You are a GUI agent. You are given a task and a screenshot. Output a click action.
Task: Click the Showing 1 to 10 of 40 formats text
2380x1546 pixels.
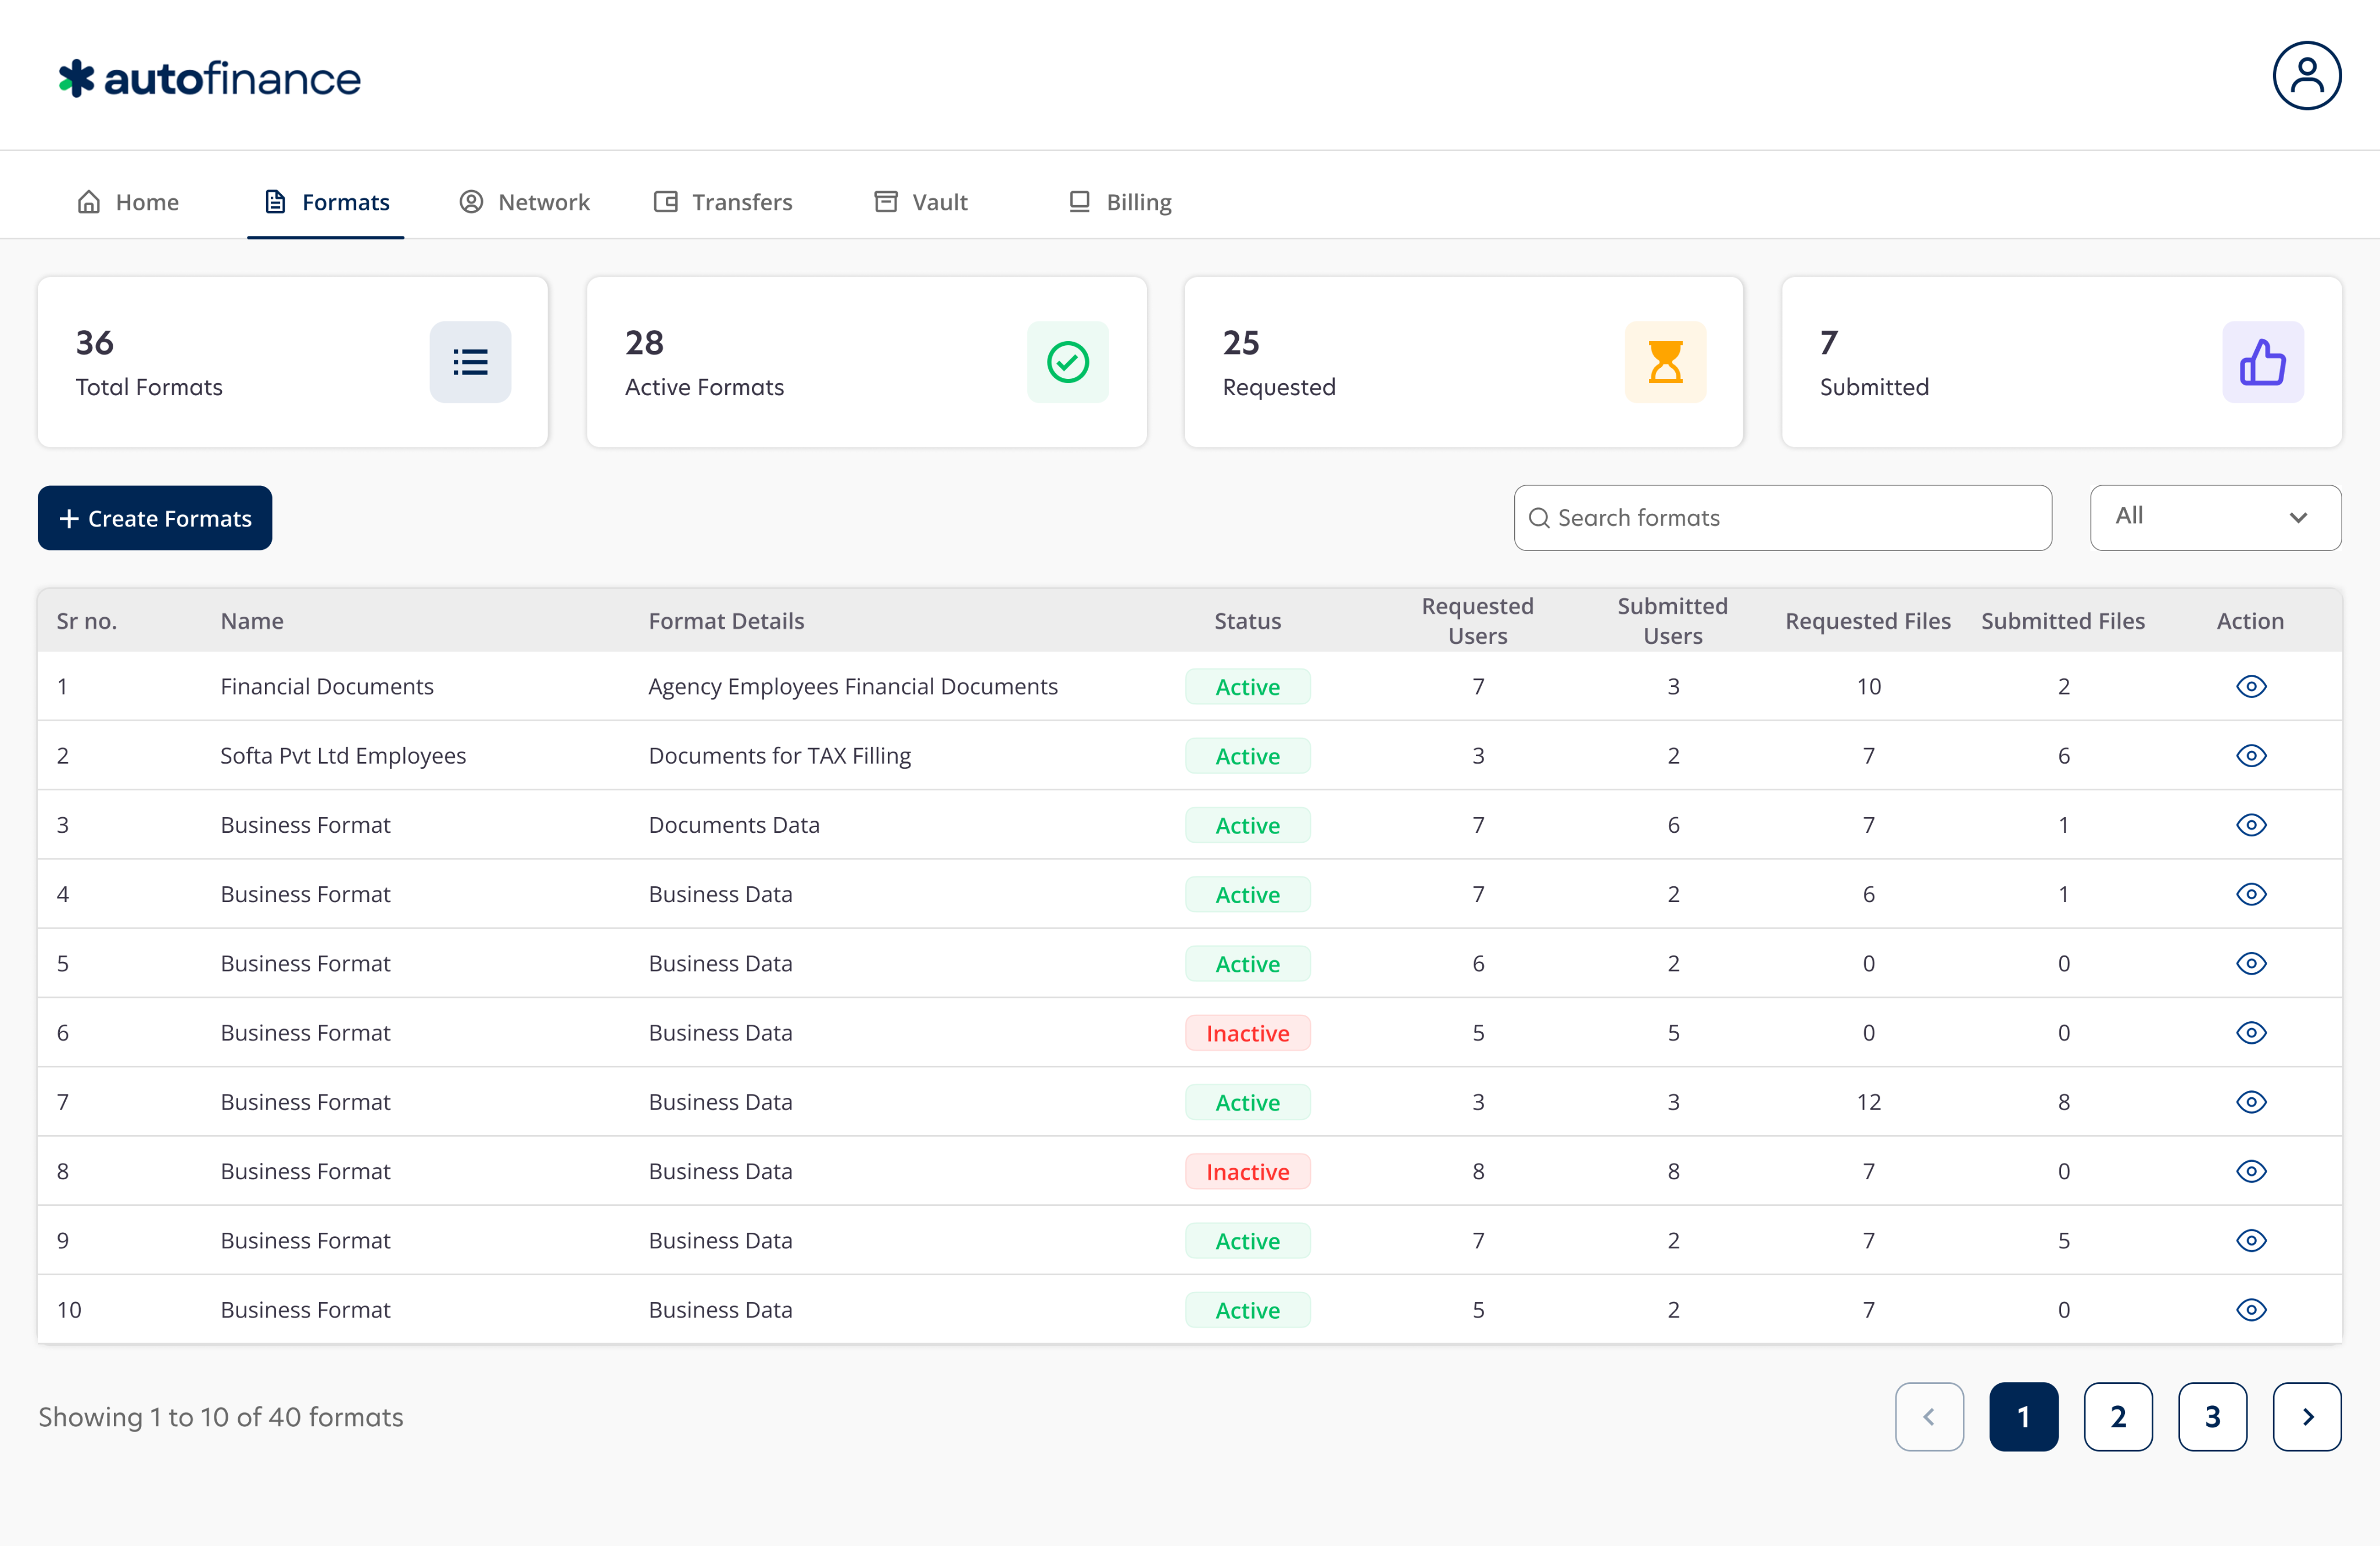221,1417
